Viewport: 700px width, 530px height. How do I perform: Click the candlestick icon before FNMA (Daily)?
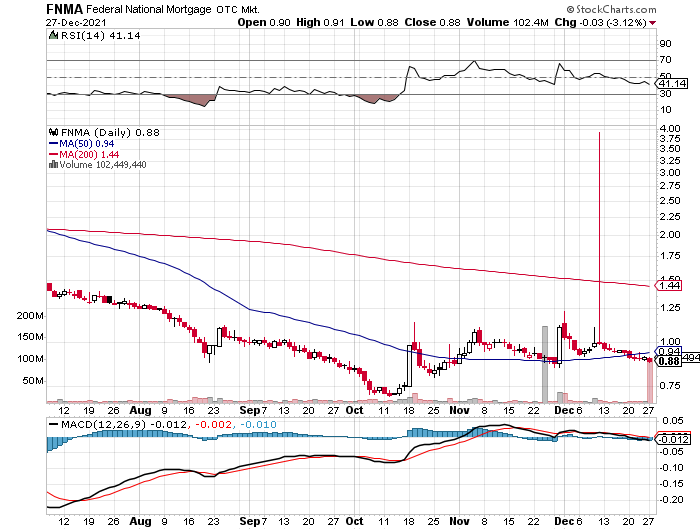tap(53, 132)
